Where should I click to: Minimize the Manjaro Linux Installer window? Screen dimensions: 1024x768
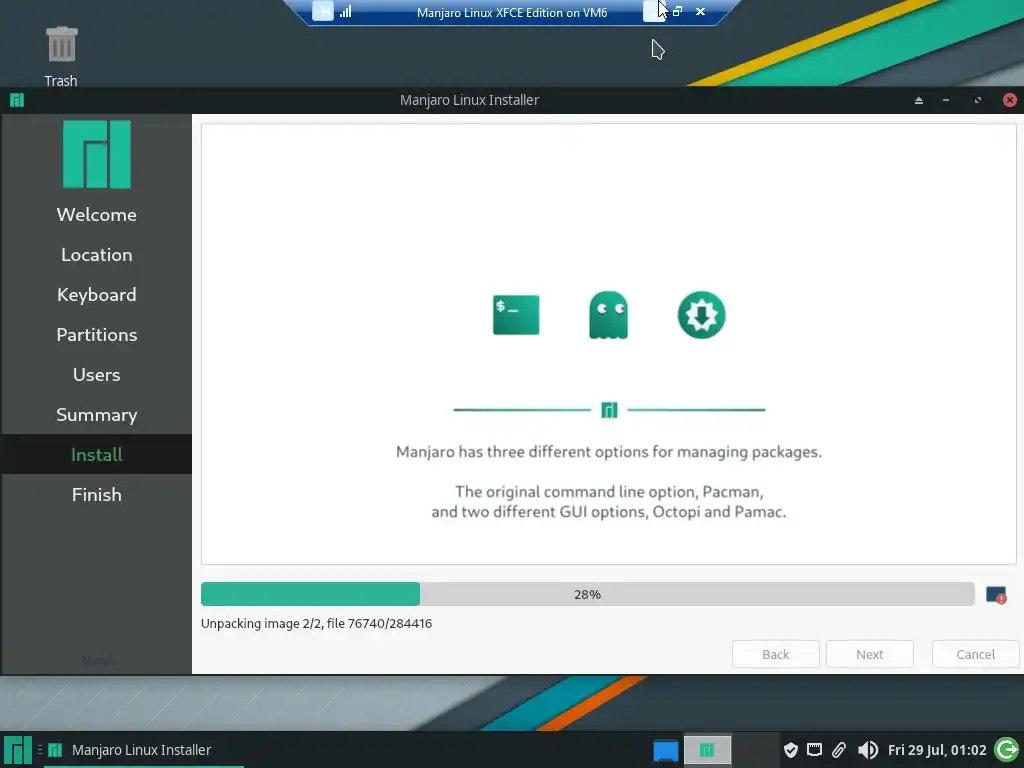coord(946,101)
